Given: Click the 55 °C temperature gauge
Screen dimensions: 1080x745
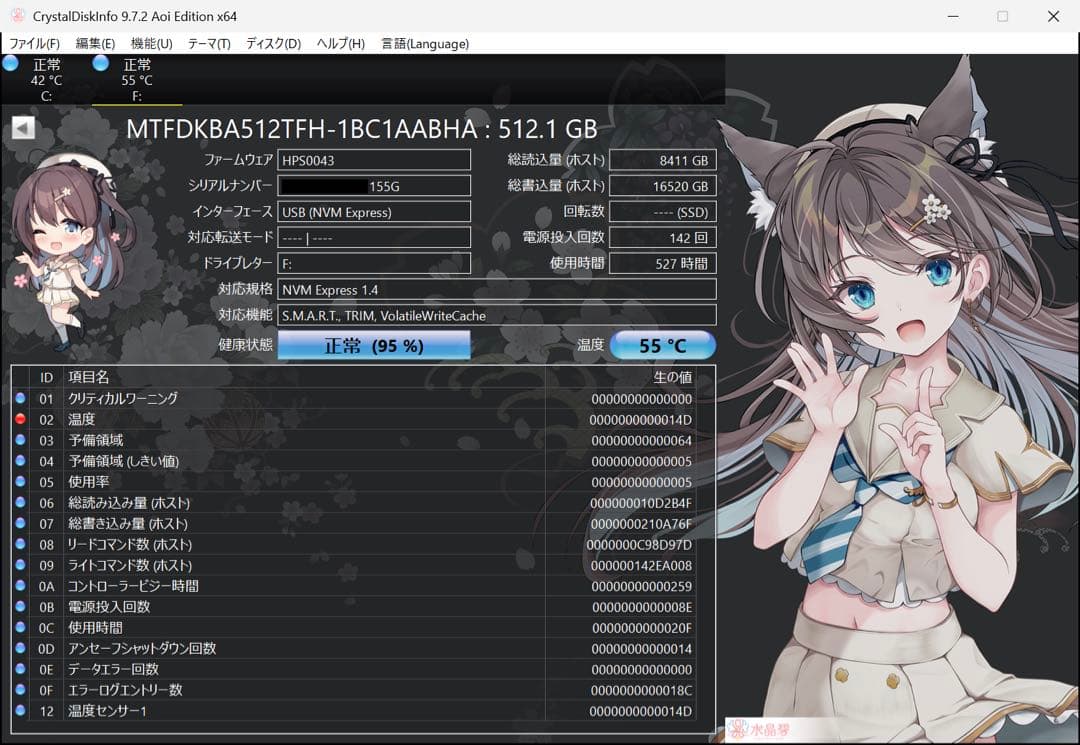Looking at the screenshot, I should 662,344.
